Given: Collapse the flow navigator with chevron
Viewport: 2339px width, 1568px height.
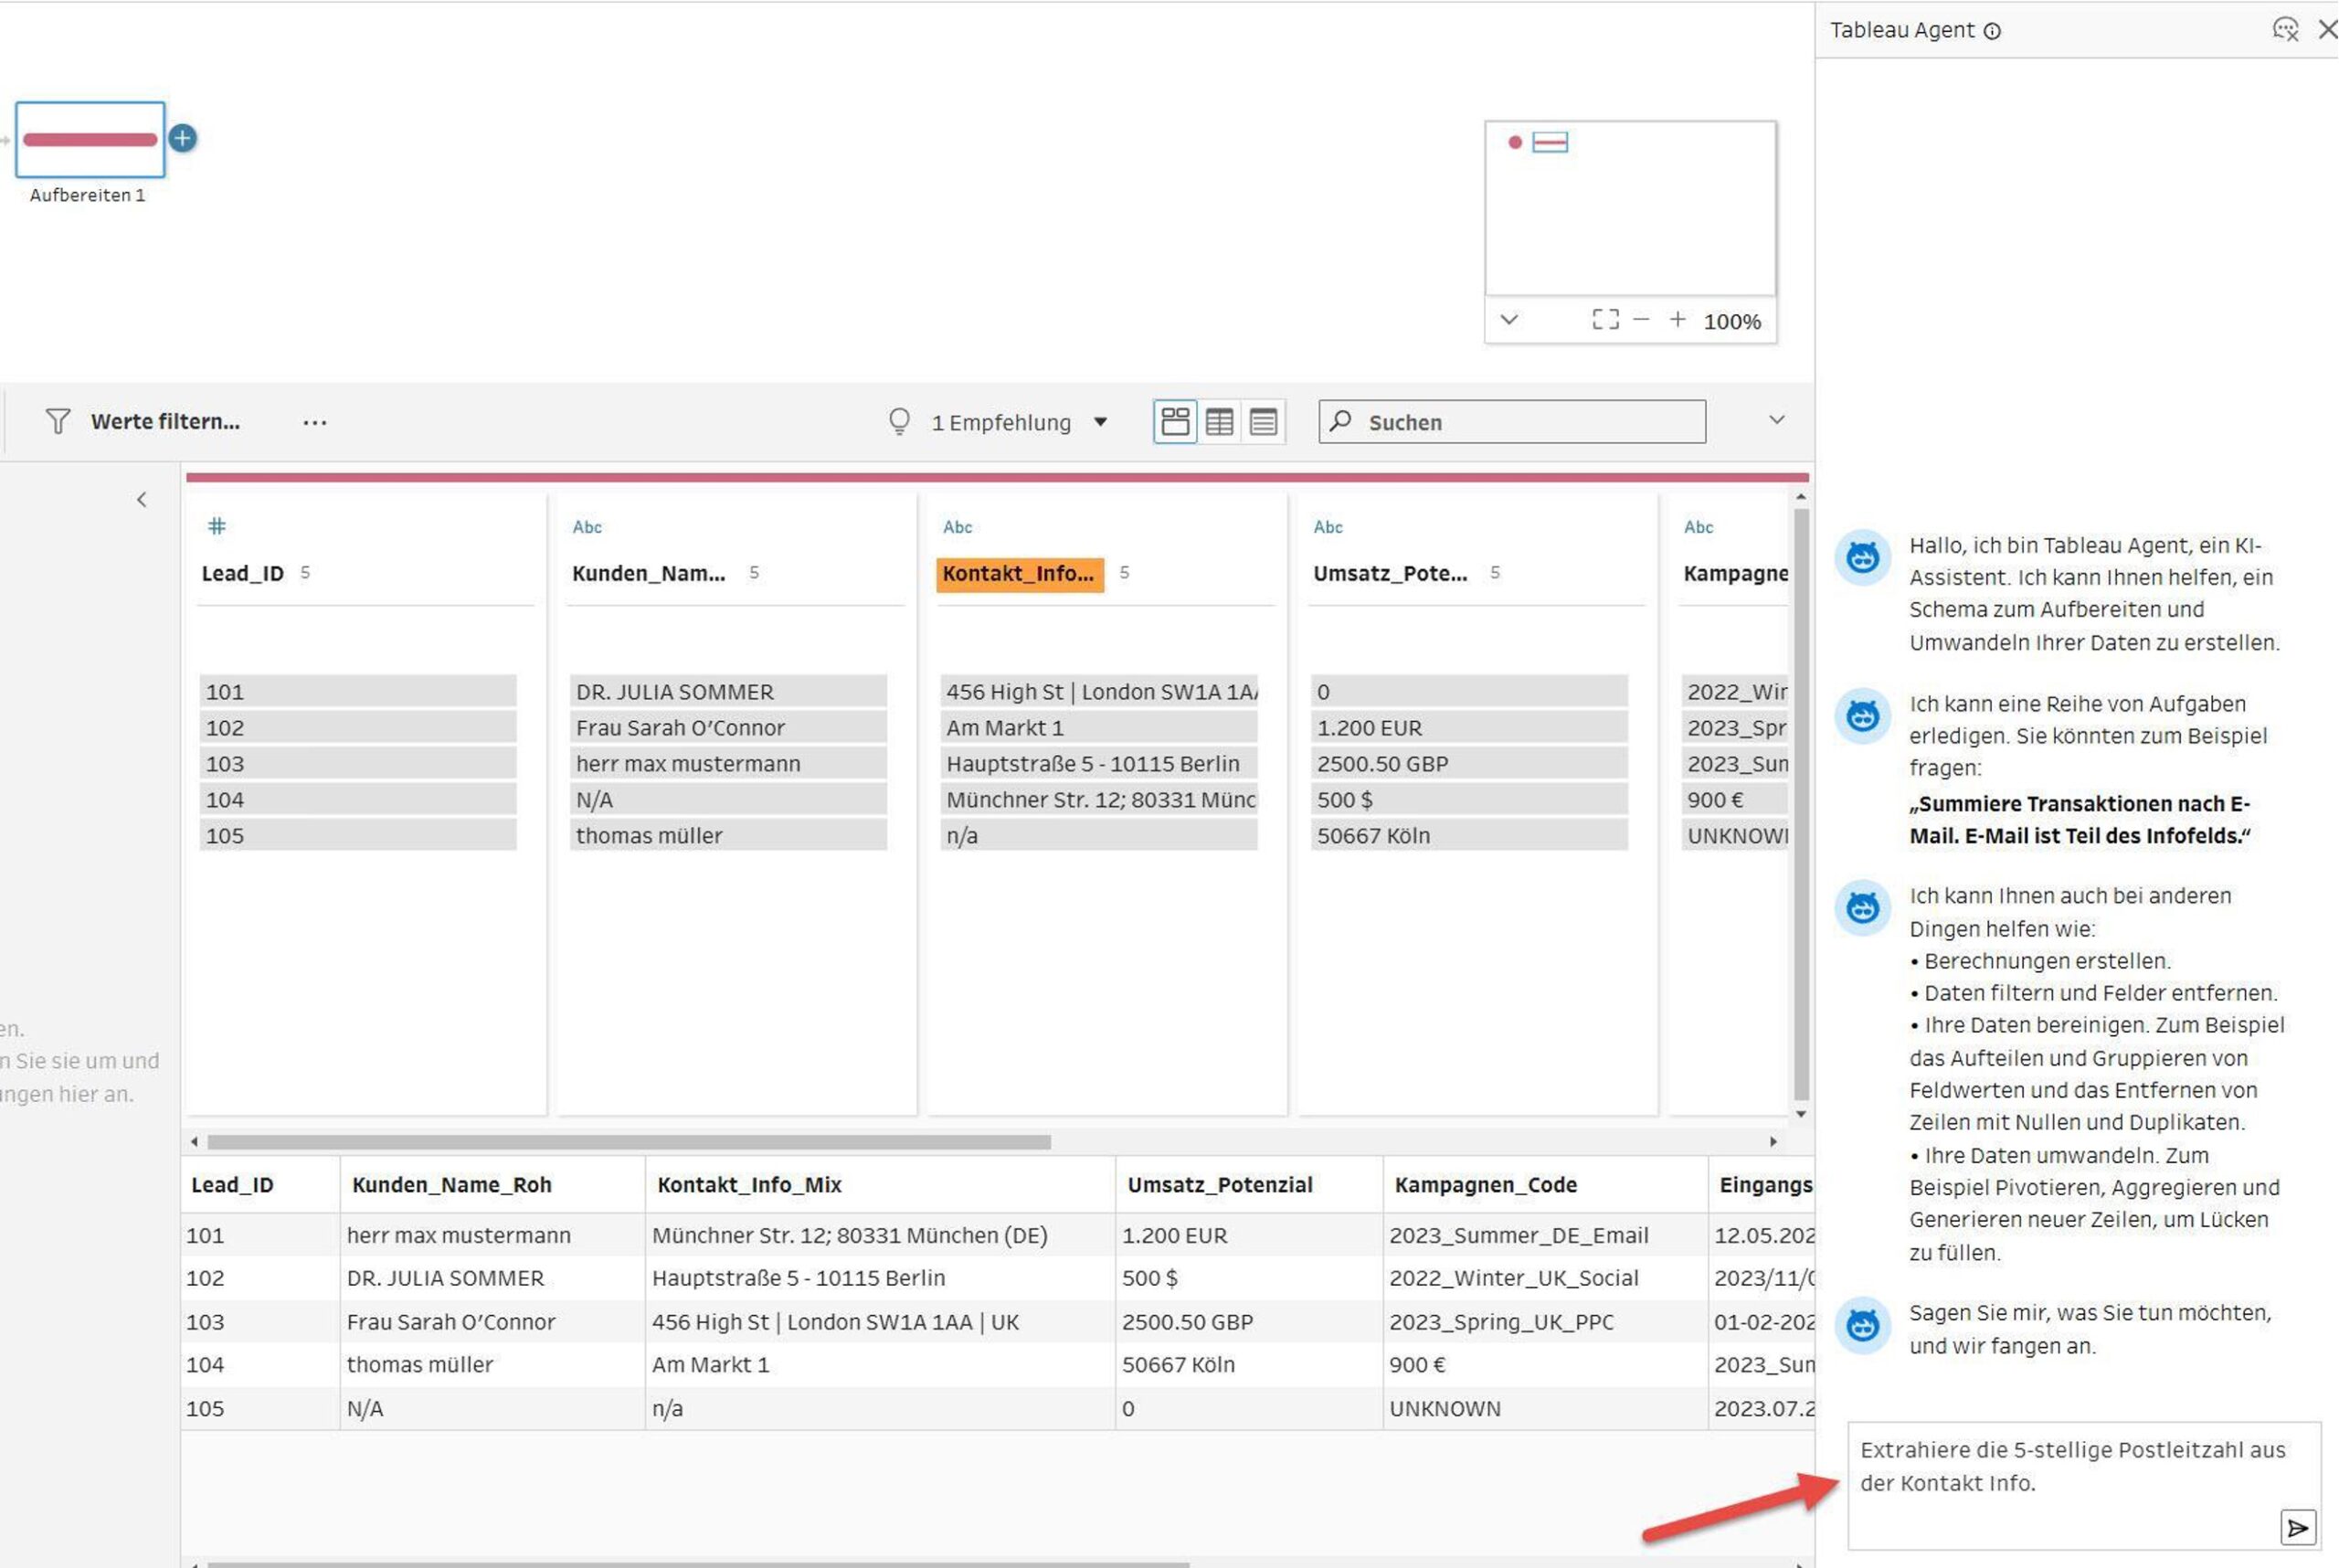Looking at the screenshot, I should pyautogui.click(x=1509, y=320).
